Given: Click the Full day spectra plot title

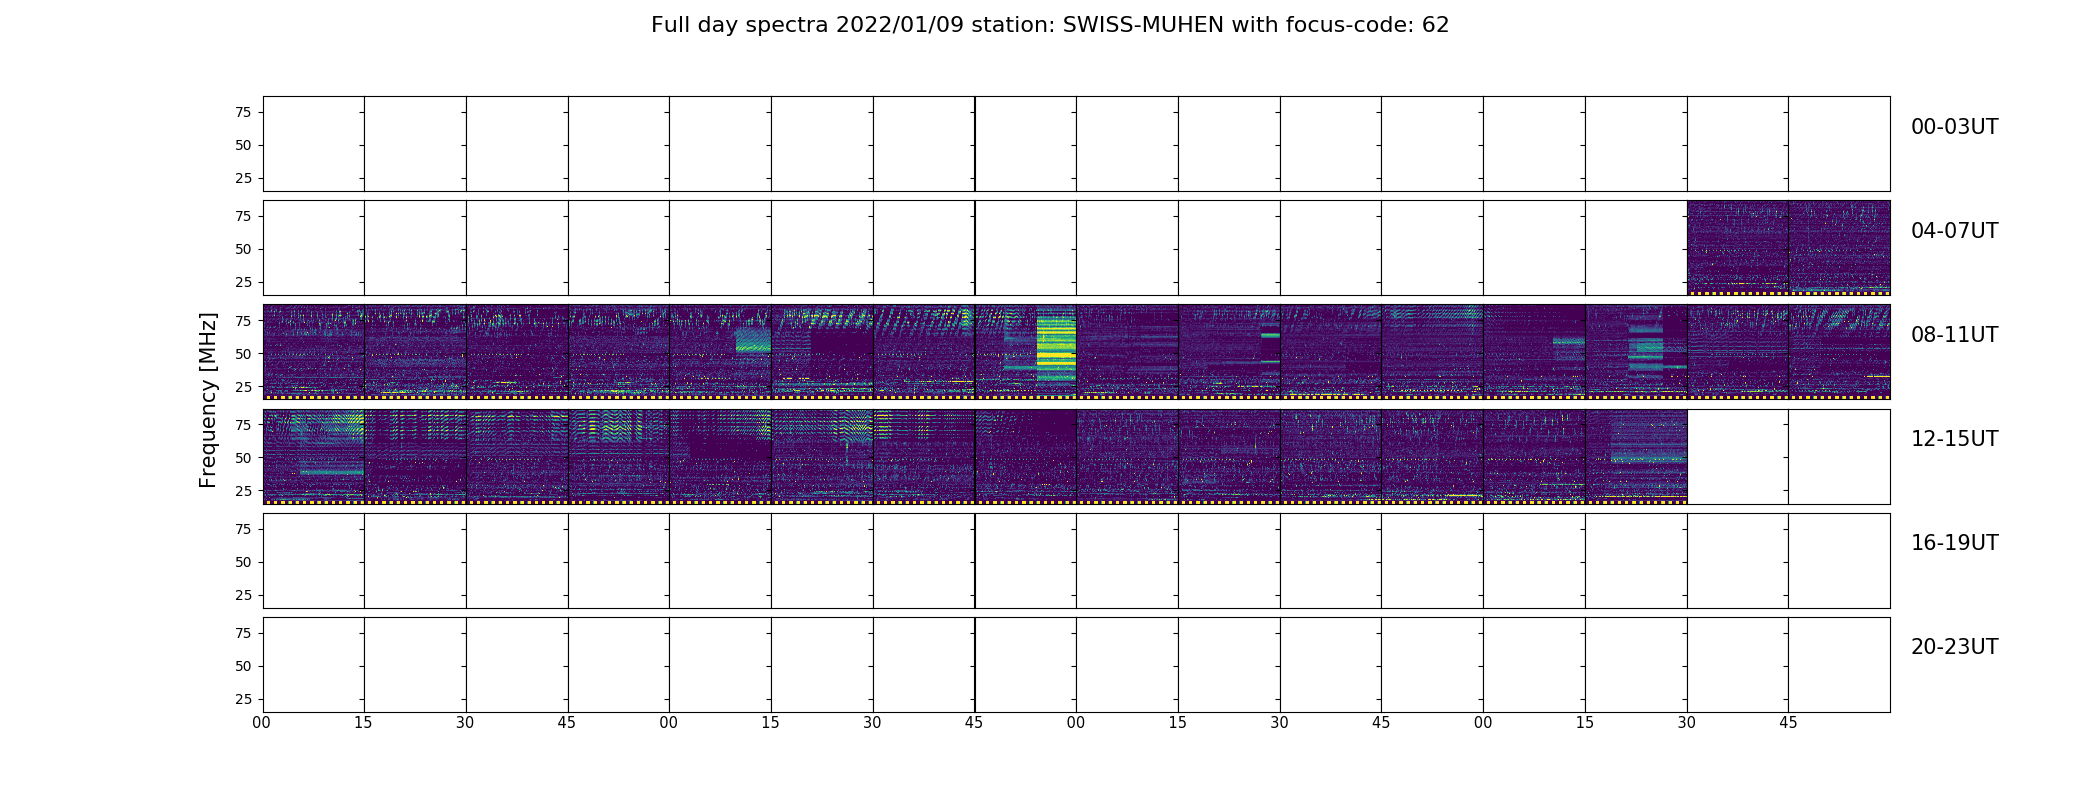Looking at the screenshot, I should pos(1049,25).
